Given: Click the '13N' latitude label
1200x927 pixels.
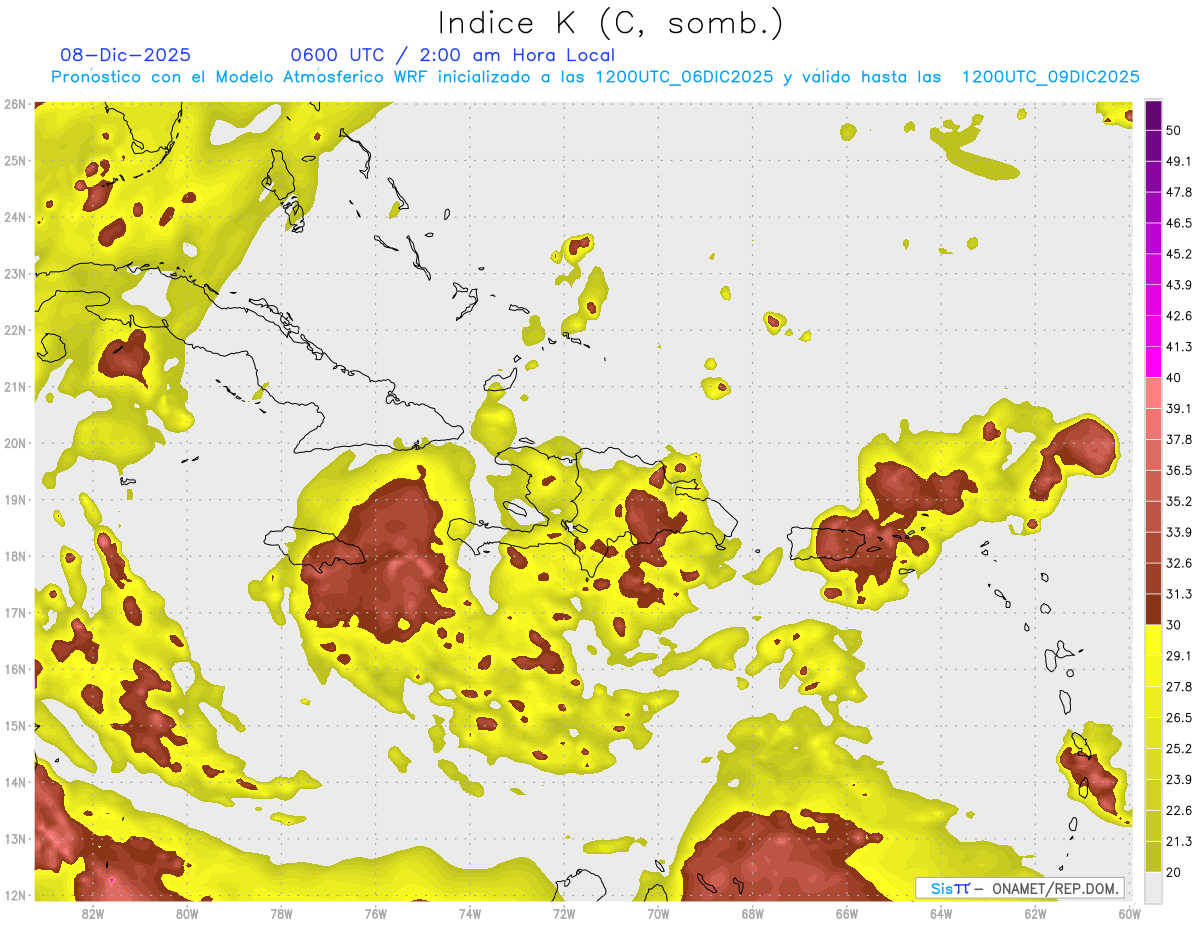Looking at the screenshot, I should [14, 839].
